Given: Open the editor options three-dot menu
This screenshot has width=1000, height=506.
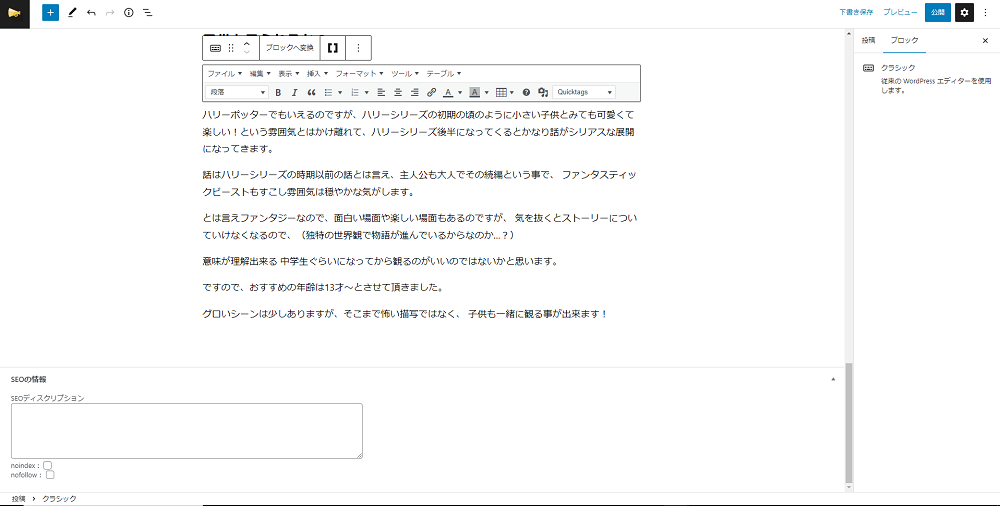Looking at the screenshot, I should (986, 12).
